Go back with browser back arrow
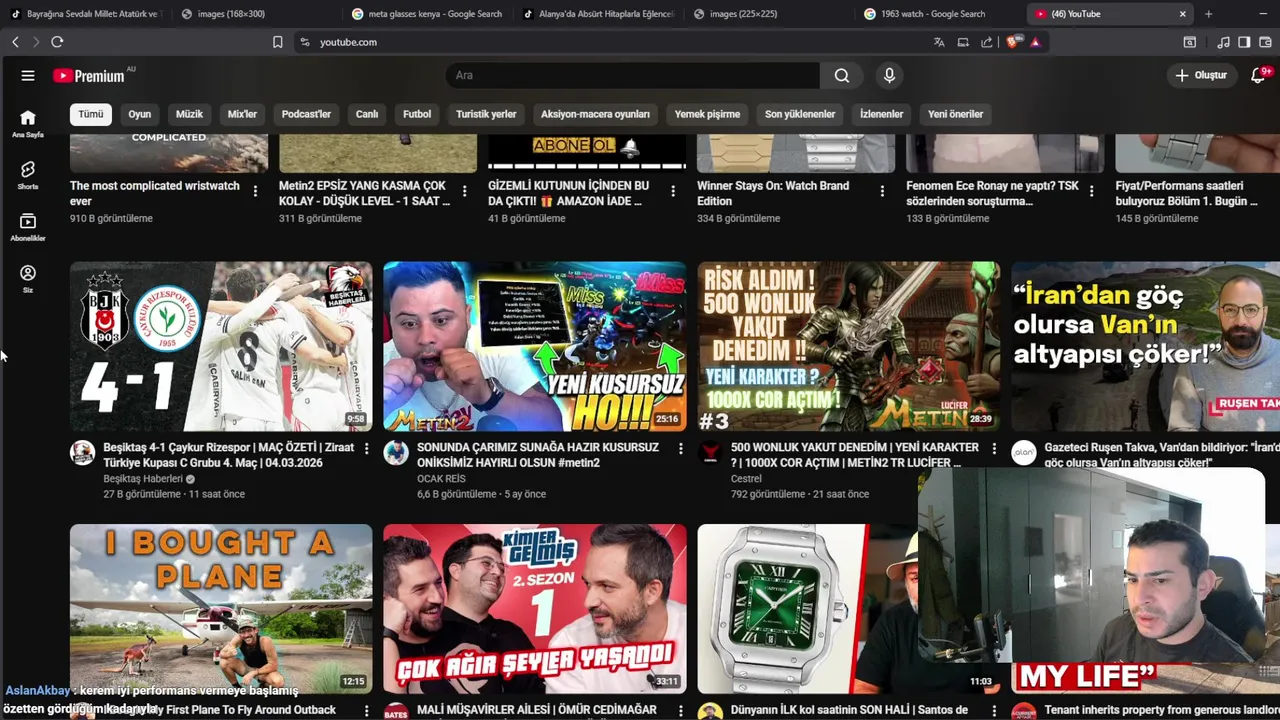 tap(15, 42)
